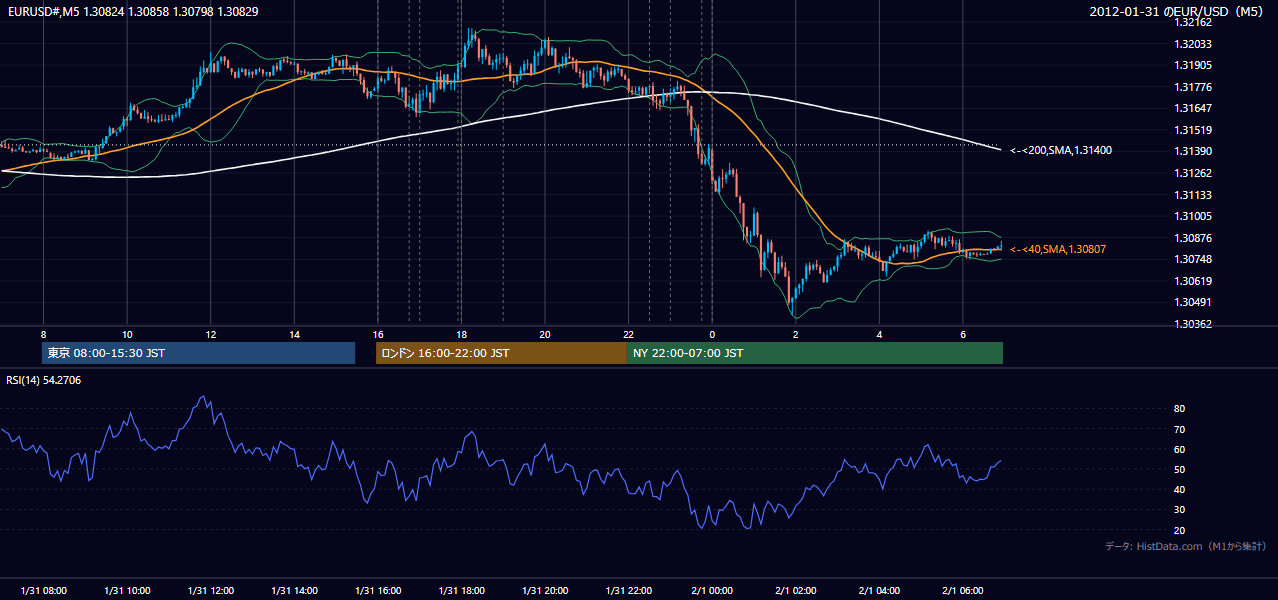Click price axis value 1.31776
The image size is (1278, 600).
1192,87
